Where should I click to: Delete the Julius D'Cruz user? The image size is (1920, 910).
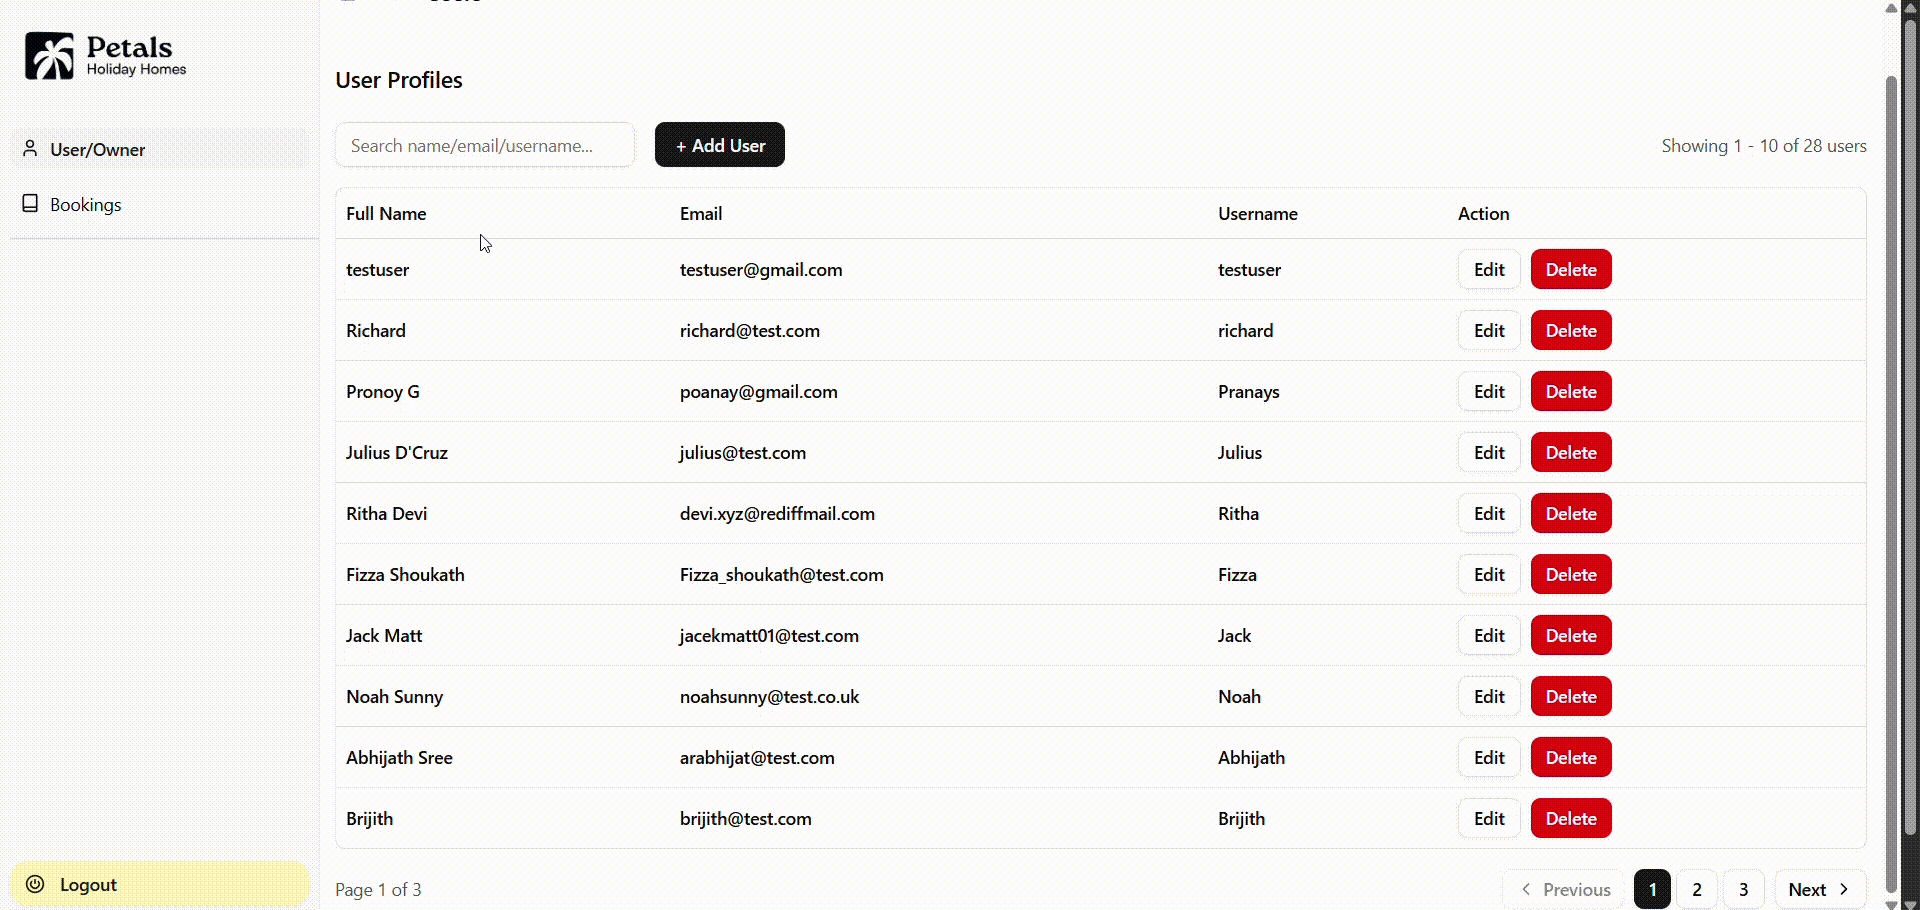1570,453
